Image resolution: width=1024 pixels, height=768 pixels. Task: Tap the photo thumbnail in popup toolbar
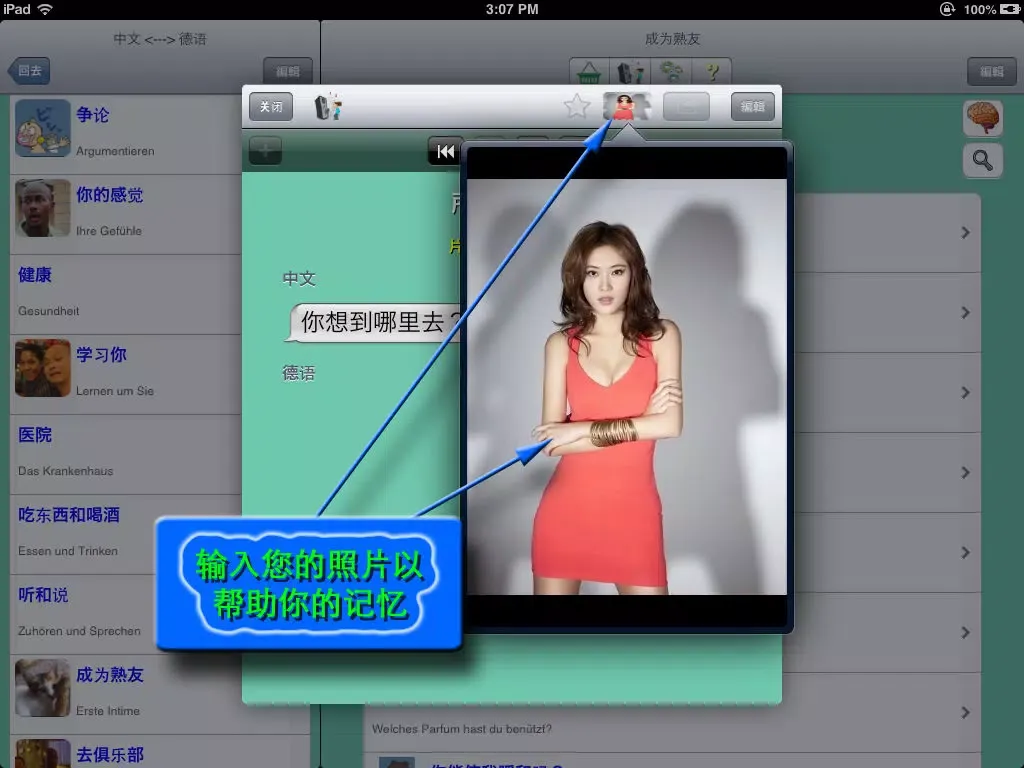pyautogui.click(x=626, y=106)
